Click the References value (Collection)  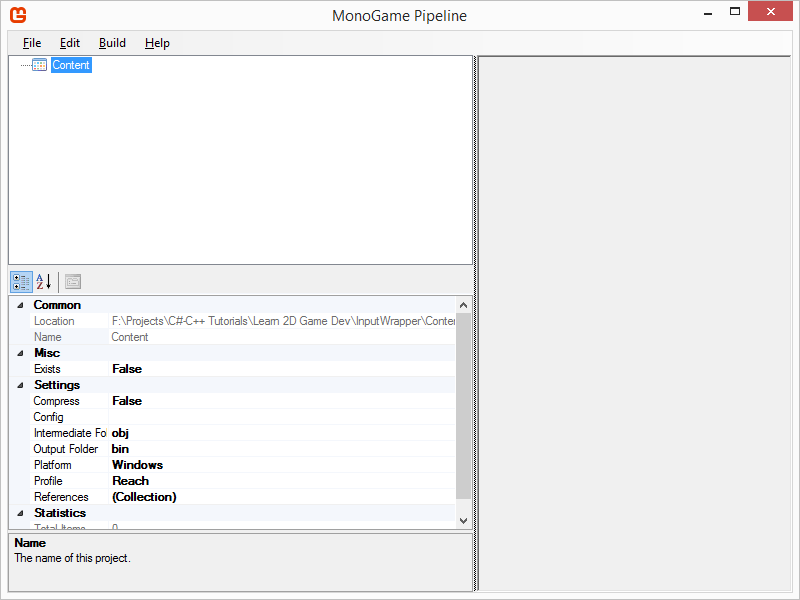[x=144, y=497]
